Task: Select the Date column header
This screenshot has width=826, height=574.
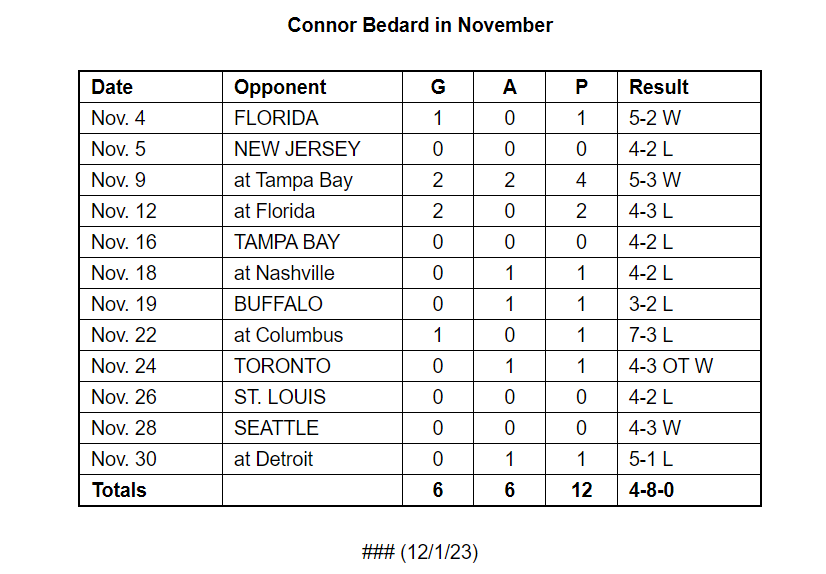Action: coord(151,87)
